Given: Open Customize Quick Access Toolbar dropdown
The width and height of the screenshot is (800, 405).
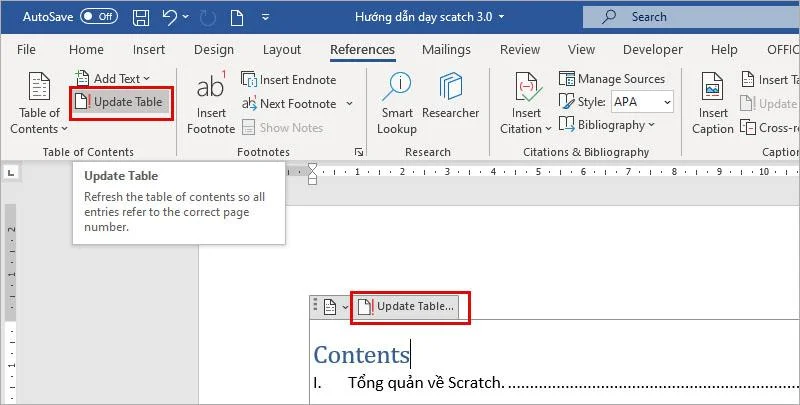Looking at the screenshot, I should (265, 17).
